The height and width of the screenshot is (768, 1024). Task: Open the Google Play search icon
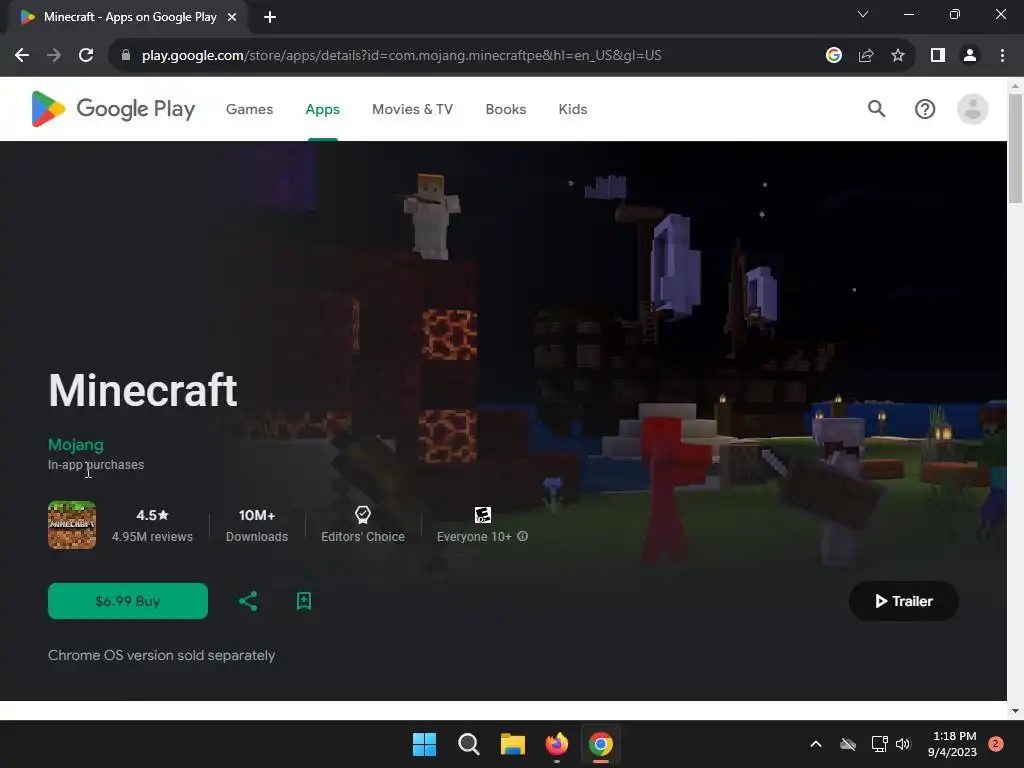(x=876, y=108)
